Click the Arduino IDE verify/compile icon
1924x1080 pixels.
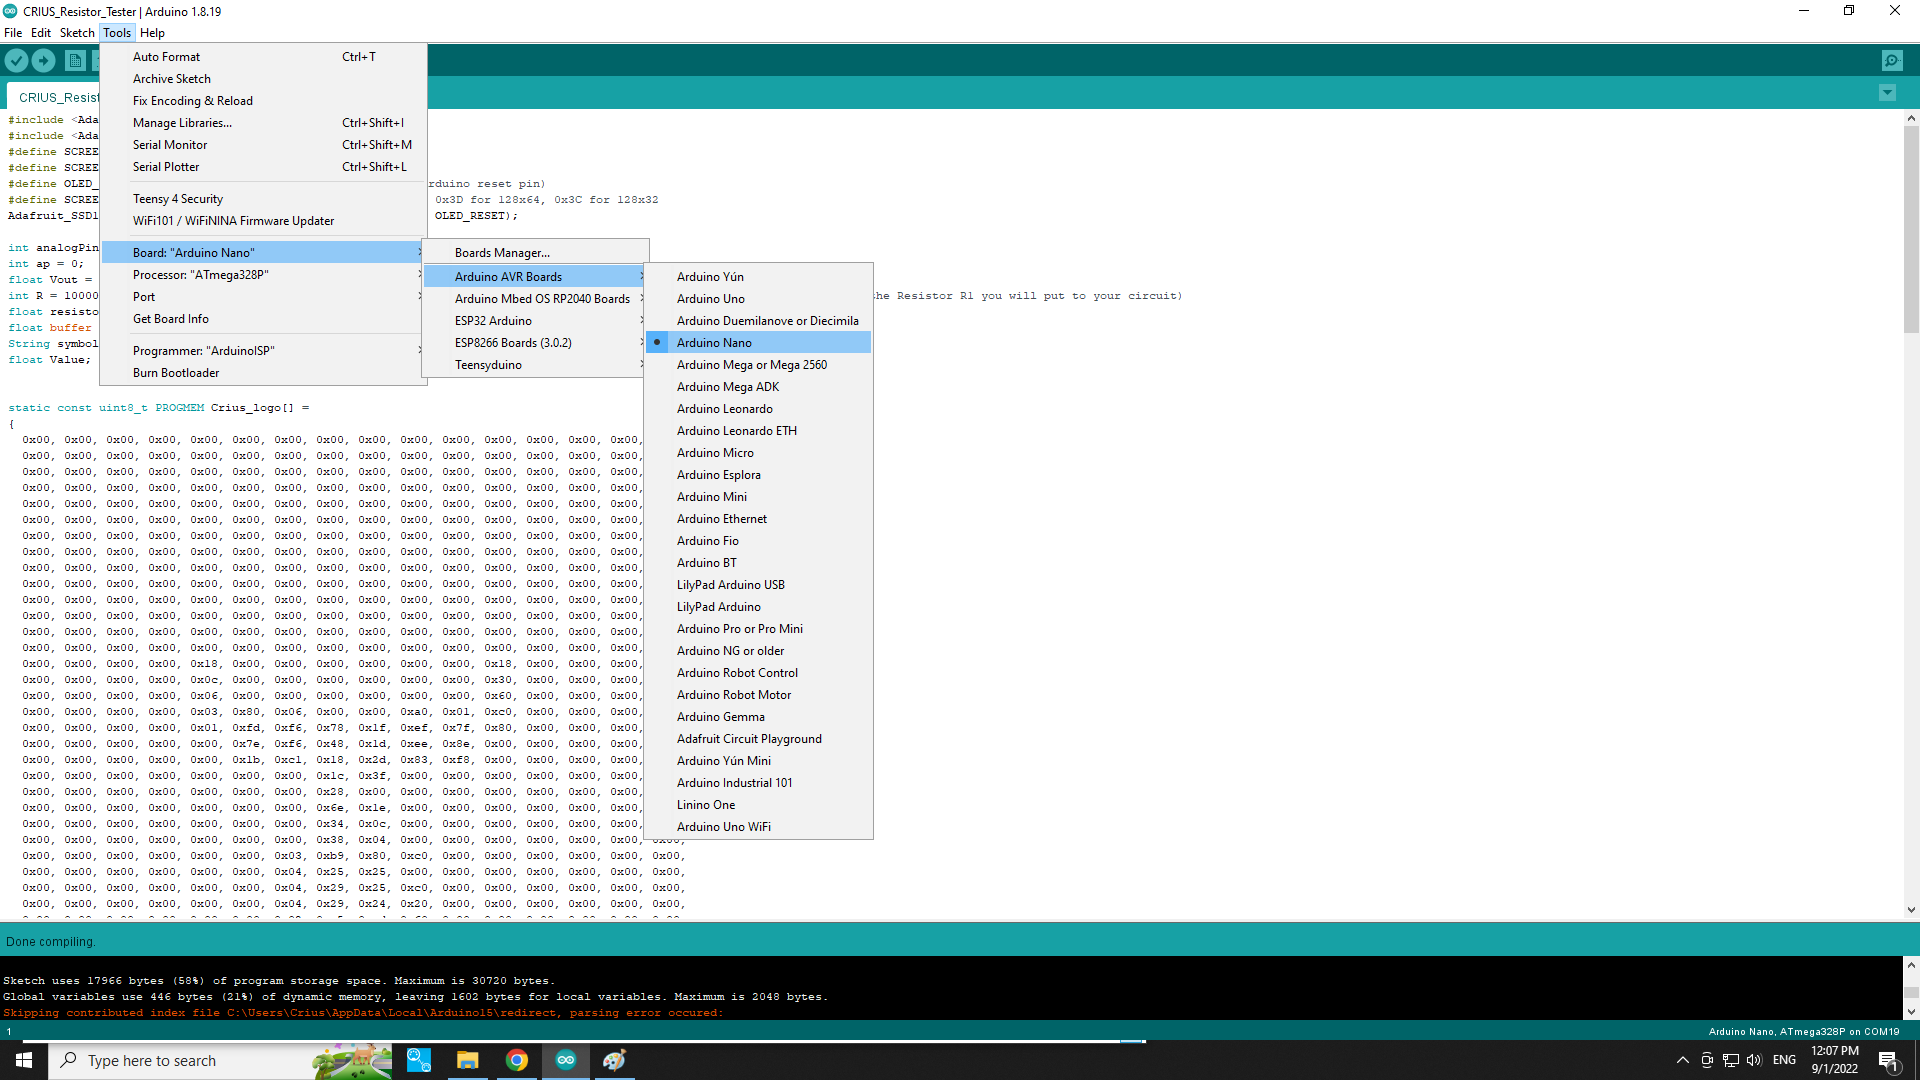point(18,61)
